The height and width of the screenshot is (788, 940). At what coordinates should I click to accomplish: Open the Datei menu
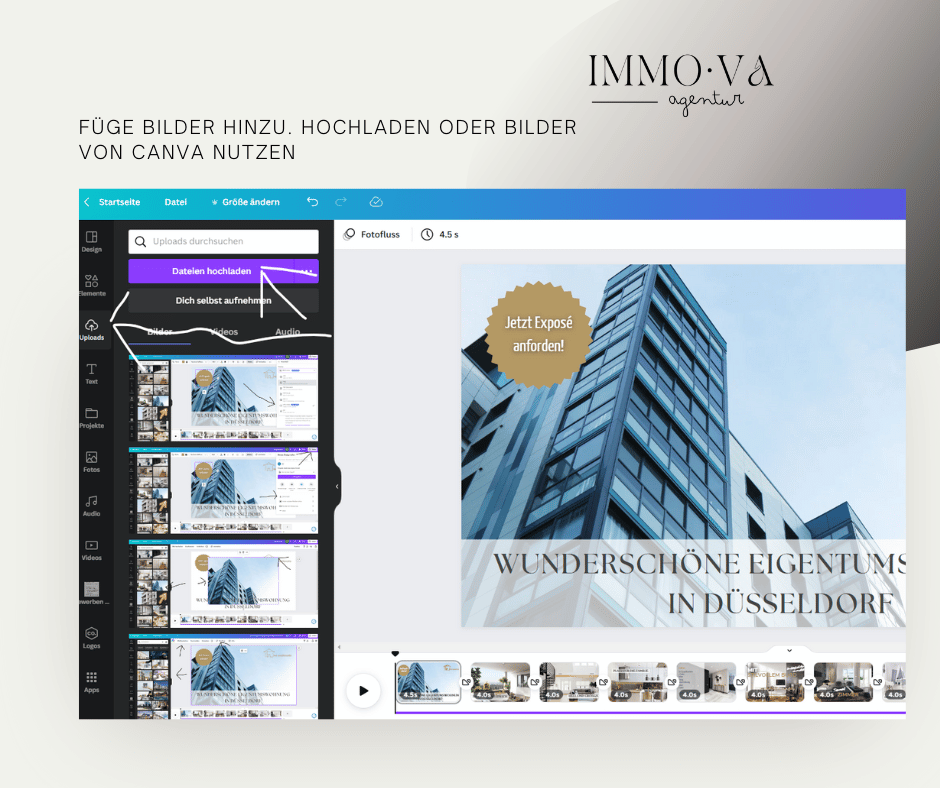[176, 202]
